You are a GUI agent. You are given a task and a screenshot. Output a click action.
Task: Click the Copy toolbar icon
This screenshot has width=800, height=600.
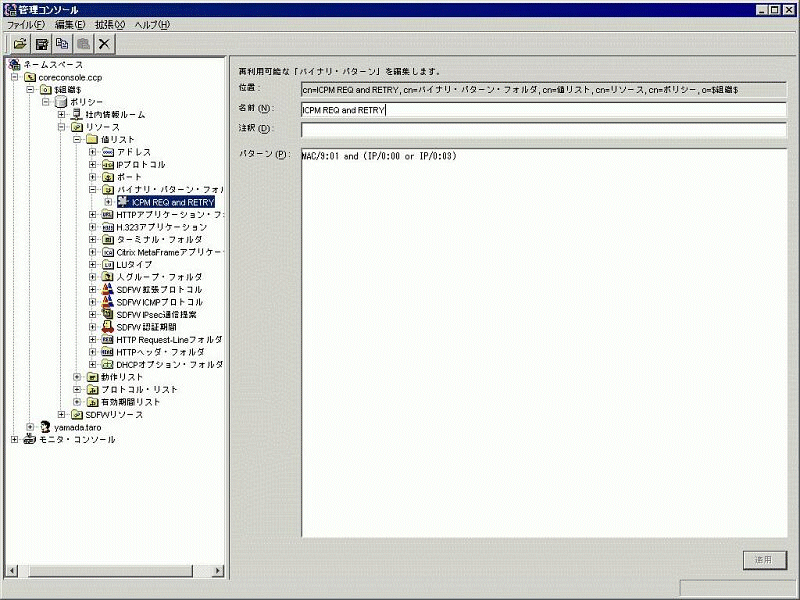tap(63, 44)
